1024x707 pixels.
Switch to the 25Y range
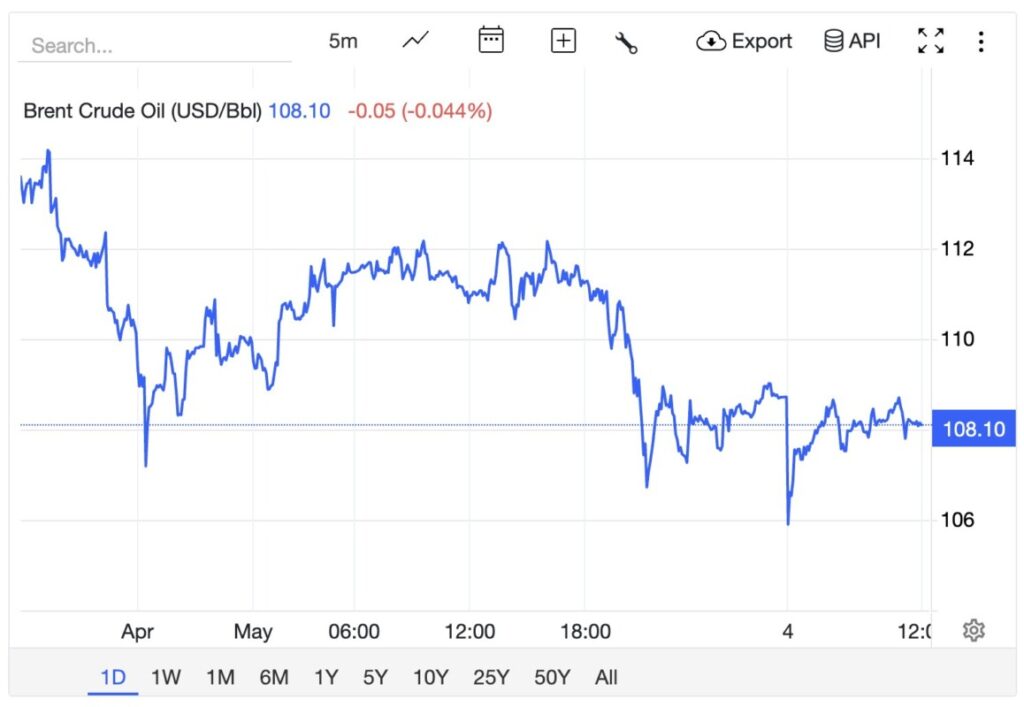coord(491,677)
